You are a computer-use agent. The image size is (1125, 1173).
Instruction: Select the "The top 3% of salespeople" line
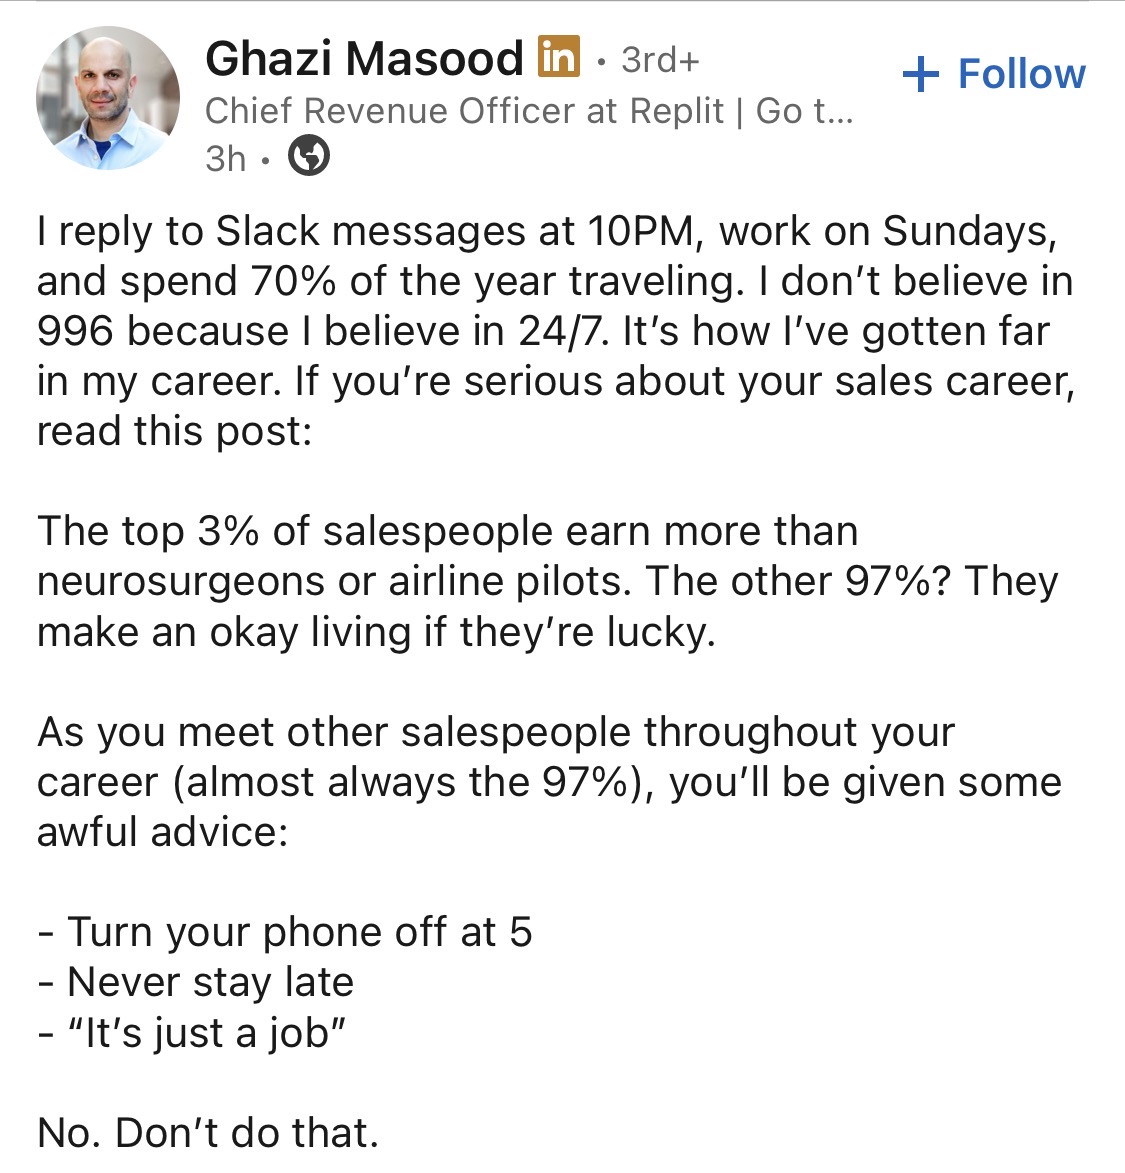pos(447,532)
